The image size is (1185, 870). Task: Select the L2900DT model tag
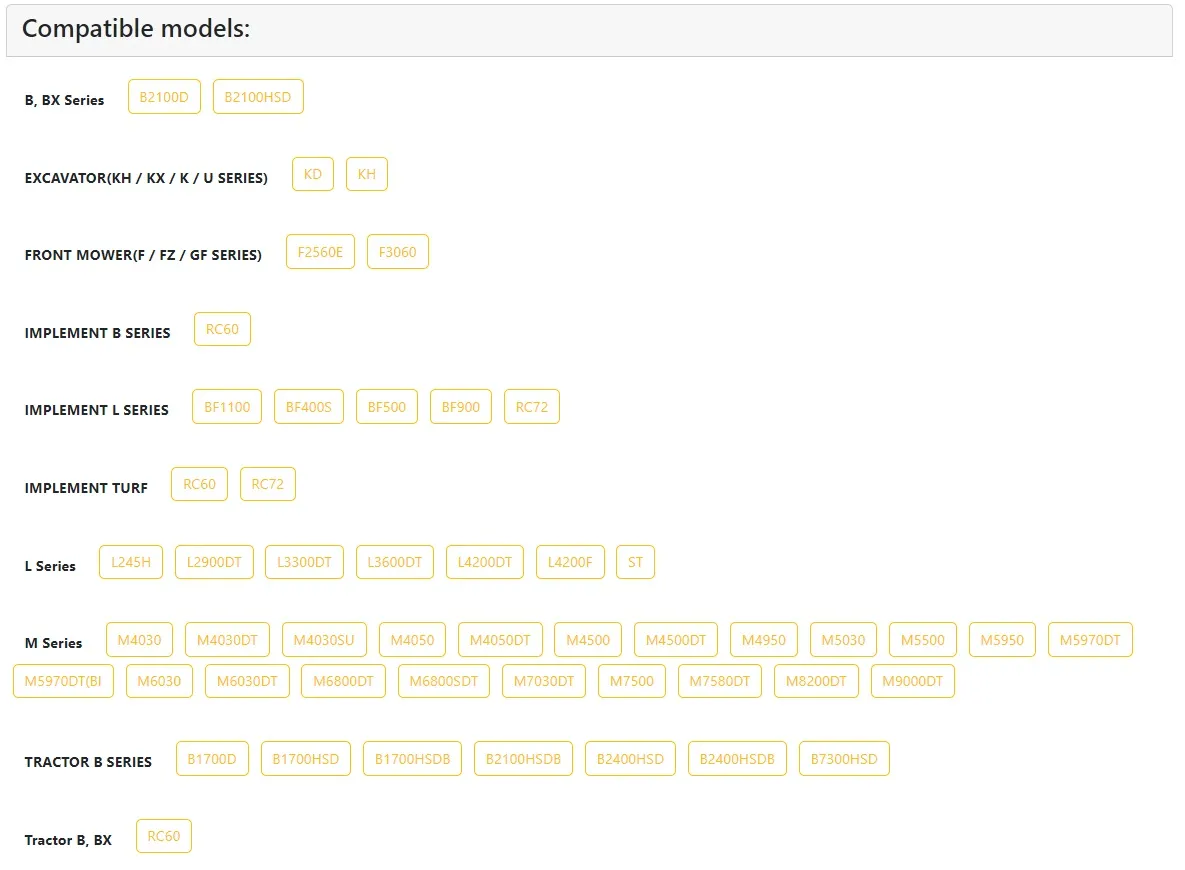[214, 562]
